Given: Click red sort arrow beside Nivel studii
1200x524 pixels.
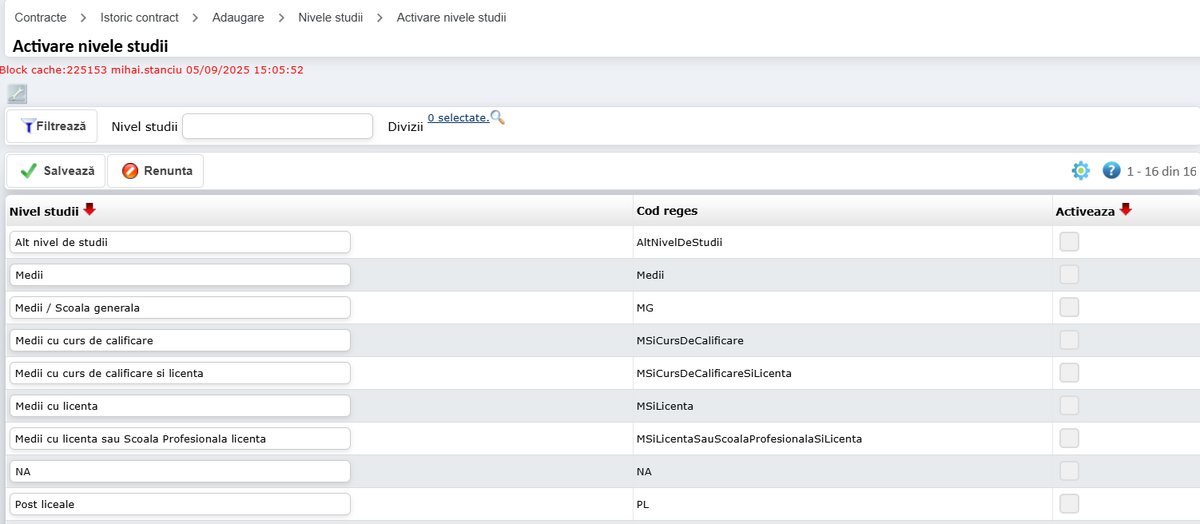Looking at the screenshot, I should [x=90, y=210].
